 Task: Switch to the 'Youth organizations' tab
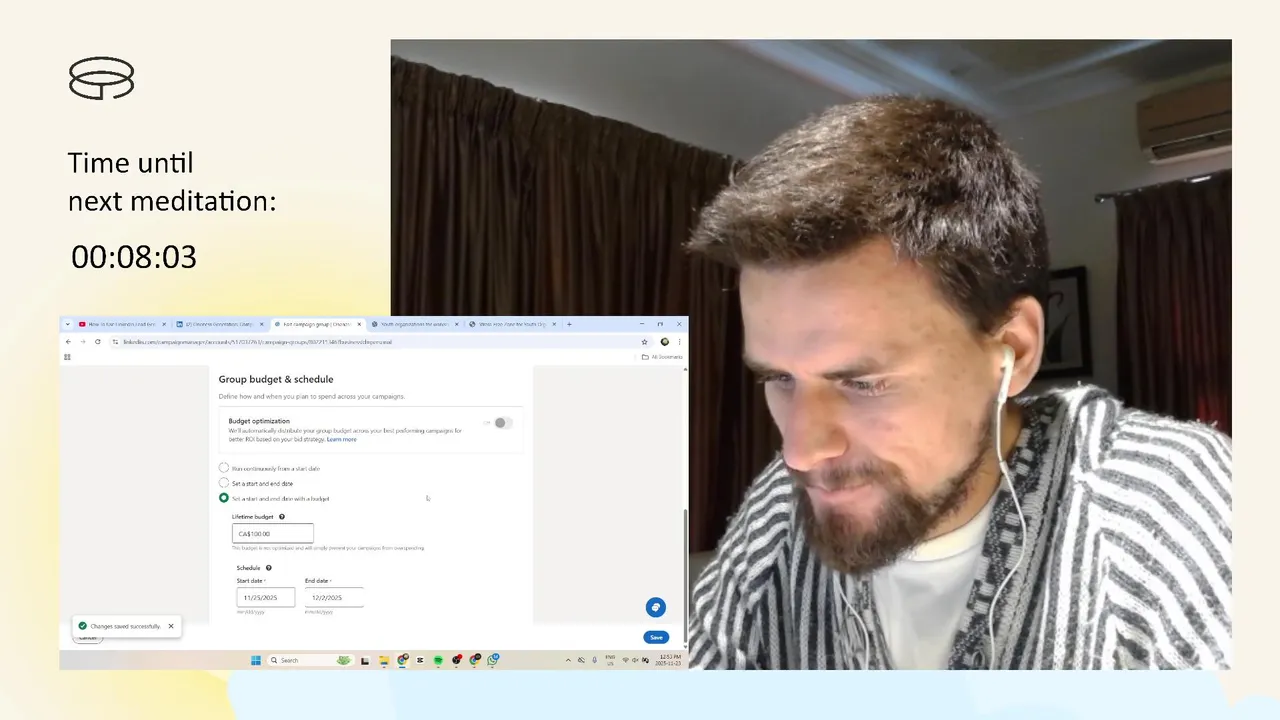pyautogui.click(x=413, y=324)
